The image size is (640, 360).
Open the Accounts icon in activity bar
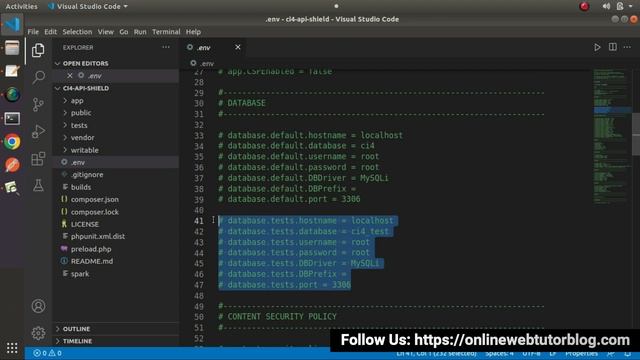[x=38, y=306]
